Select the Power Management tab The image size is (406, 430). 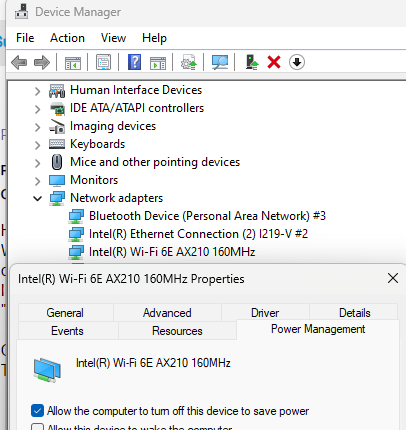pyautogui.click(x=318, y=329)
